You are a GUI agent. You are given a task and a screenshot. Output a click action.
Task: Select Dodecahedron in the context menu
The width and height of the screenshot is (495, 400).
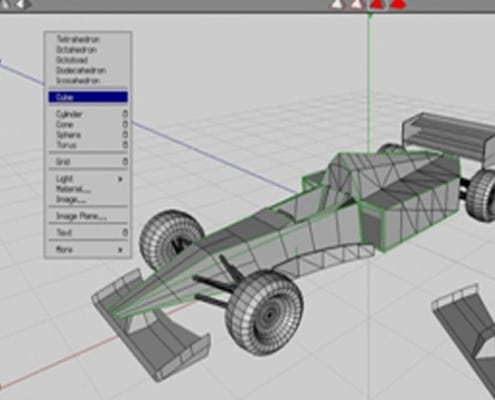point(88,70)
